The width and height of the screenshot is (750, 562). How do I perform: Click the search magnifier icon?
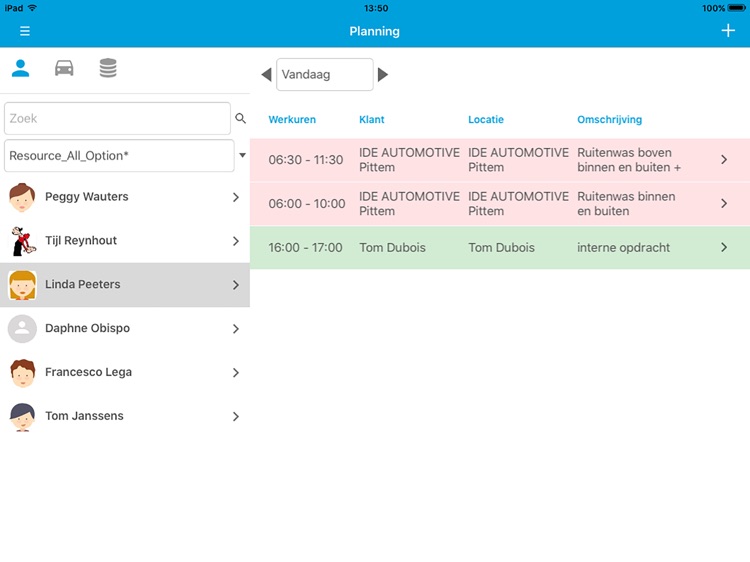[x=241, y=118]
